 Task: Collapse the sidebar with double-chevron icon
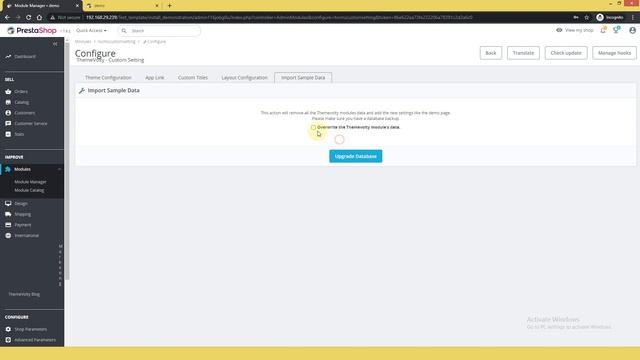click(55, 44)
